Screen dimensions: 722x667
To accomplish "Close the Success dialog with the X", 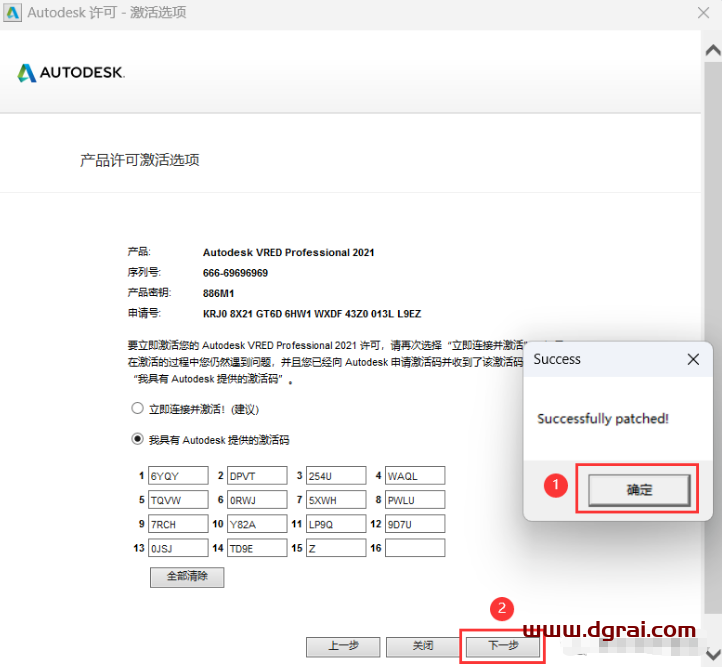I will pos(693,359).
